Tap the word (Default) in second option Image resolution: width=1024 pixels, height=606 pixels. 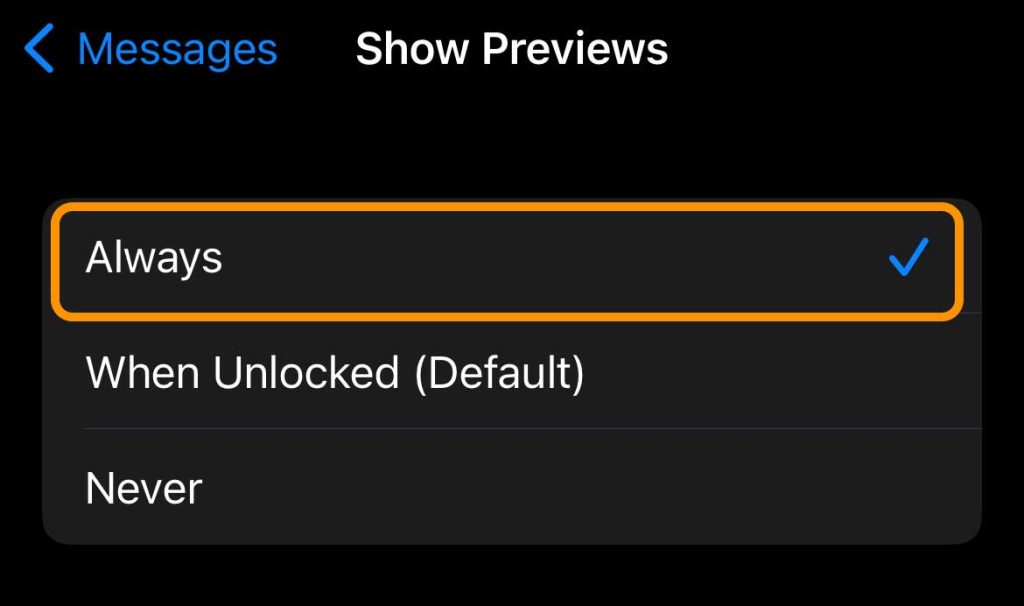tap(498, 373)
